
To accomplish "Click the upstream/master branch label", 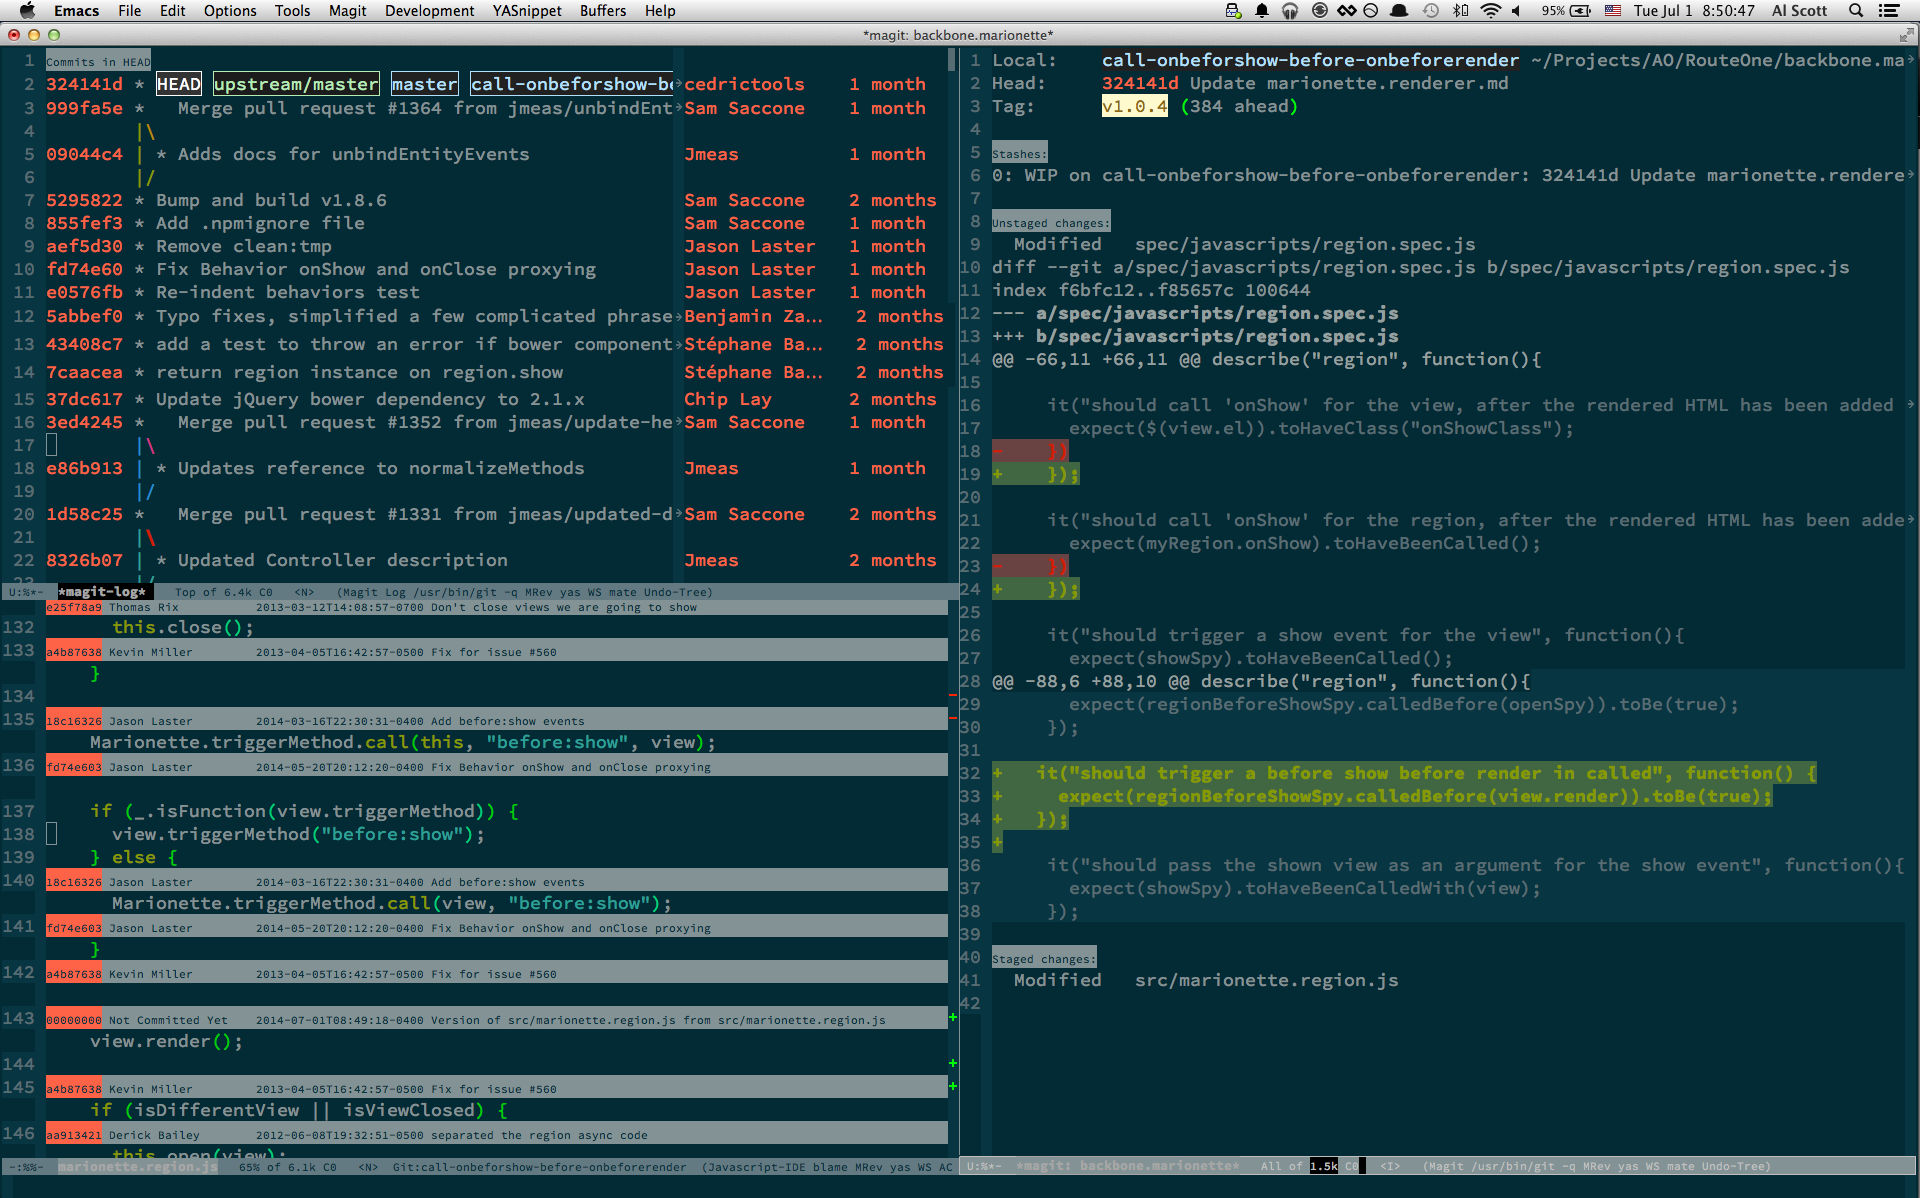I will coord(296,84).
